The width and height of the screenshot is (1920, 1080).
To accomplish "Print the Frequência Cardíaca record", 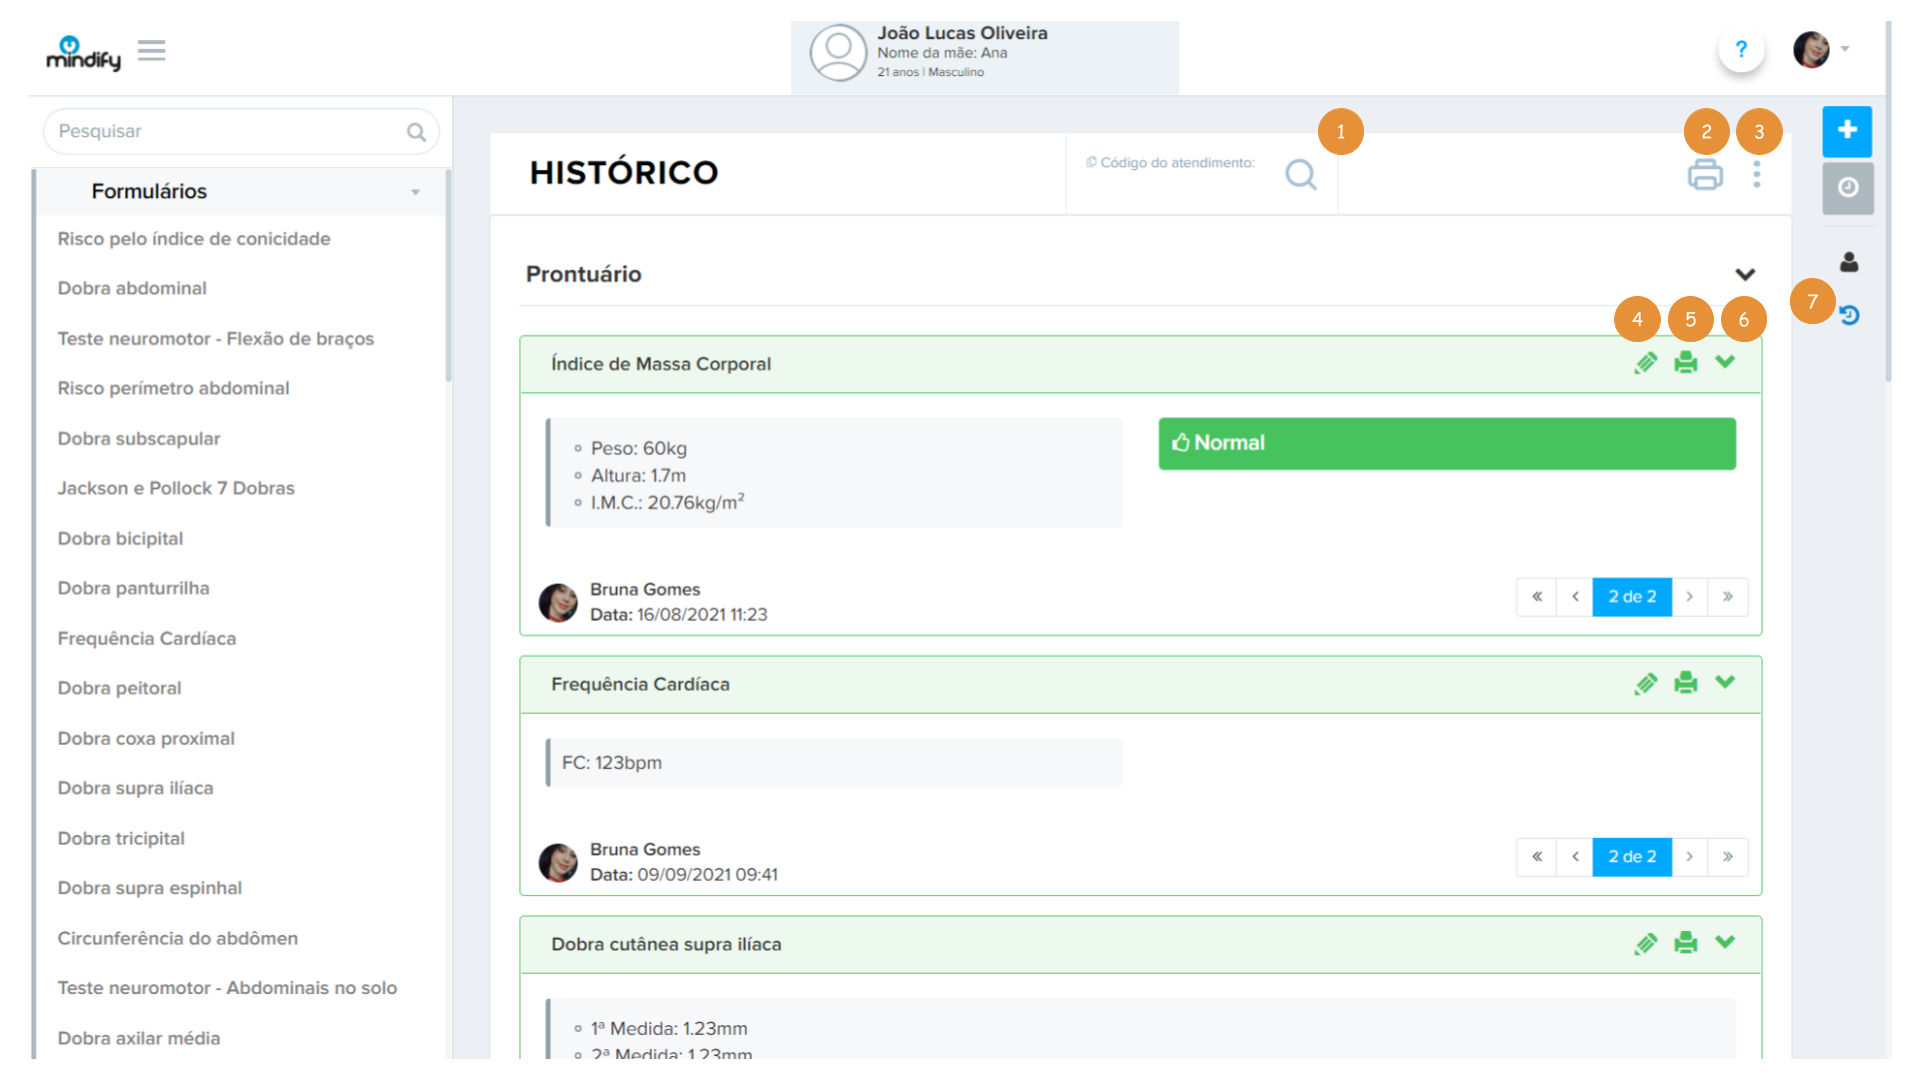I will click(x=1685, y=683).
